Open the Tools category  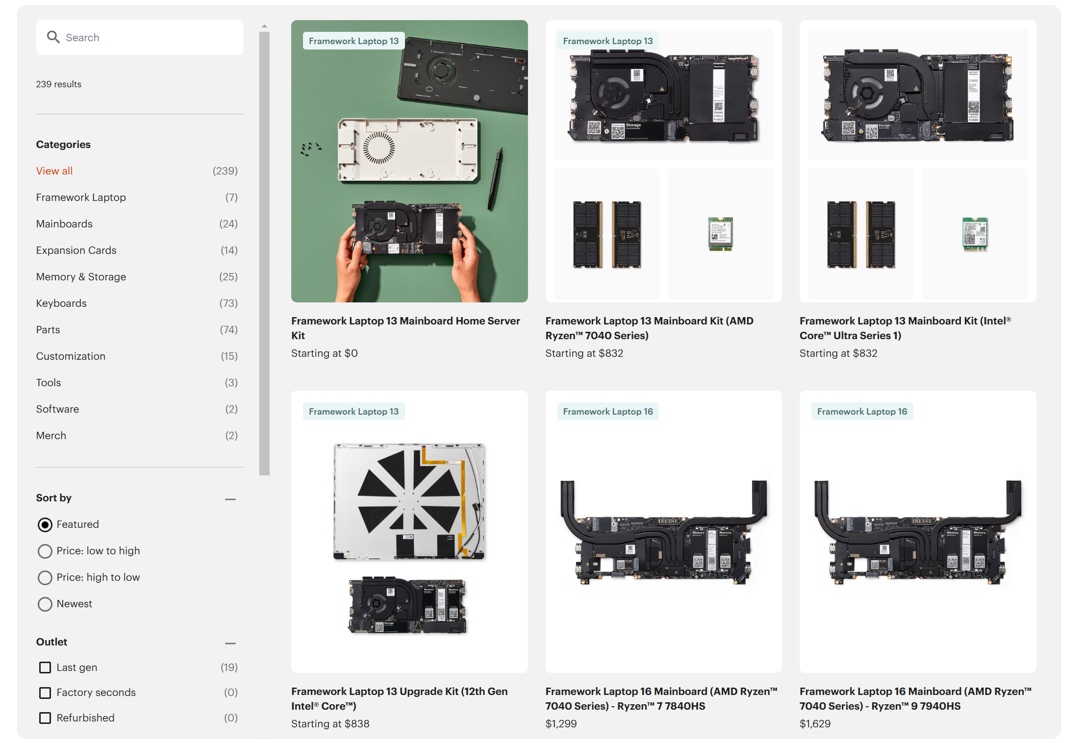click(x=48, y=383)
